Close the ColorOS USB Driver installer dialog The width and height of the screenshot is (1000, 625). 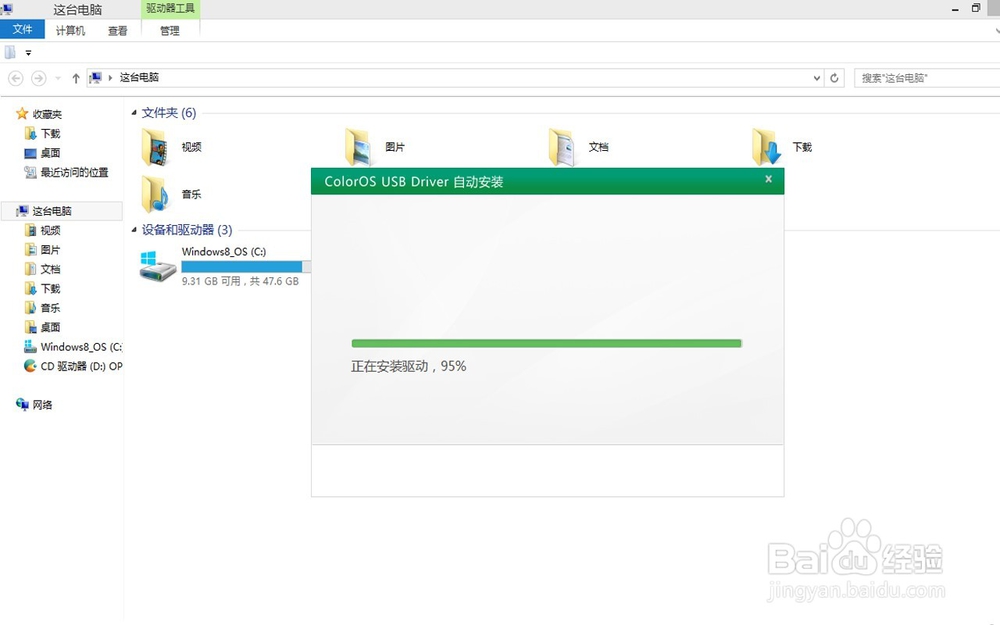click(768, 179)
